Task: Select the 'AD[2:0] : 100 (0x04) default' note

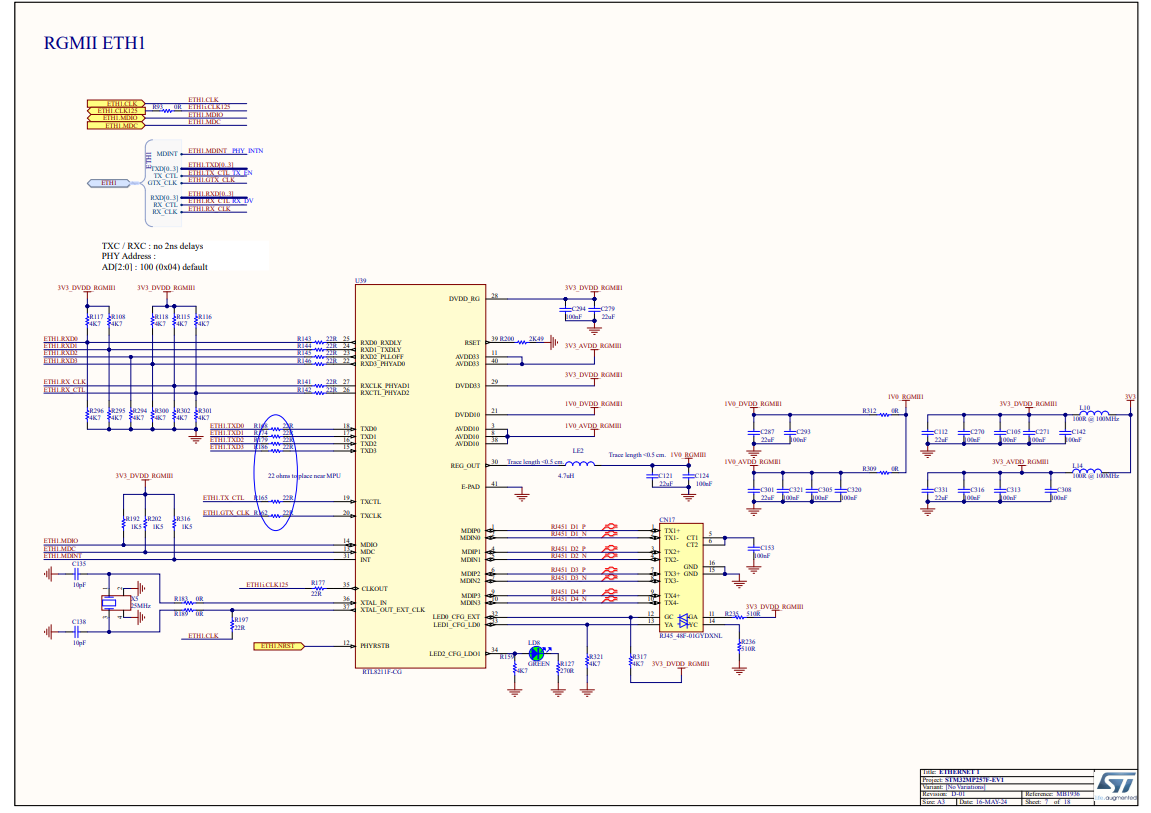Action: point(155,267)
